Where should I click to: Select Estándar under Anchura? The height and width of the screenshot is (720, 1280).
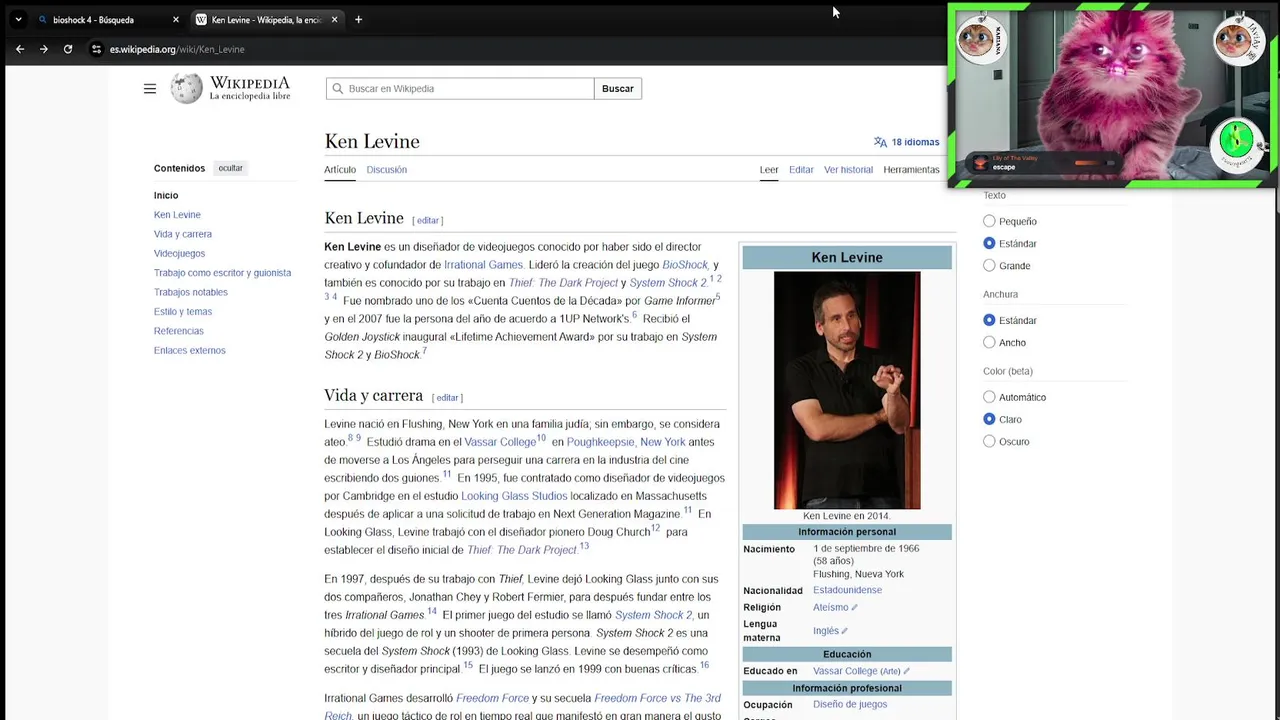pyautogui.click(x=989, y=320)
